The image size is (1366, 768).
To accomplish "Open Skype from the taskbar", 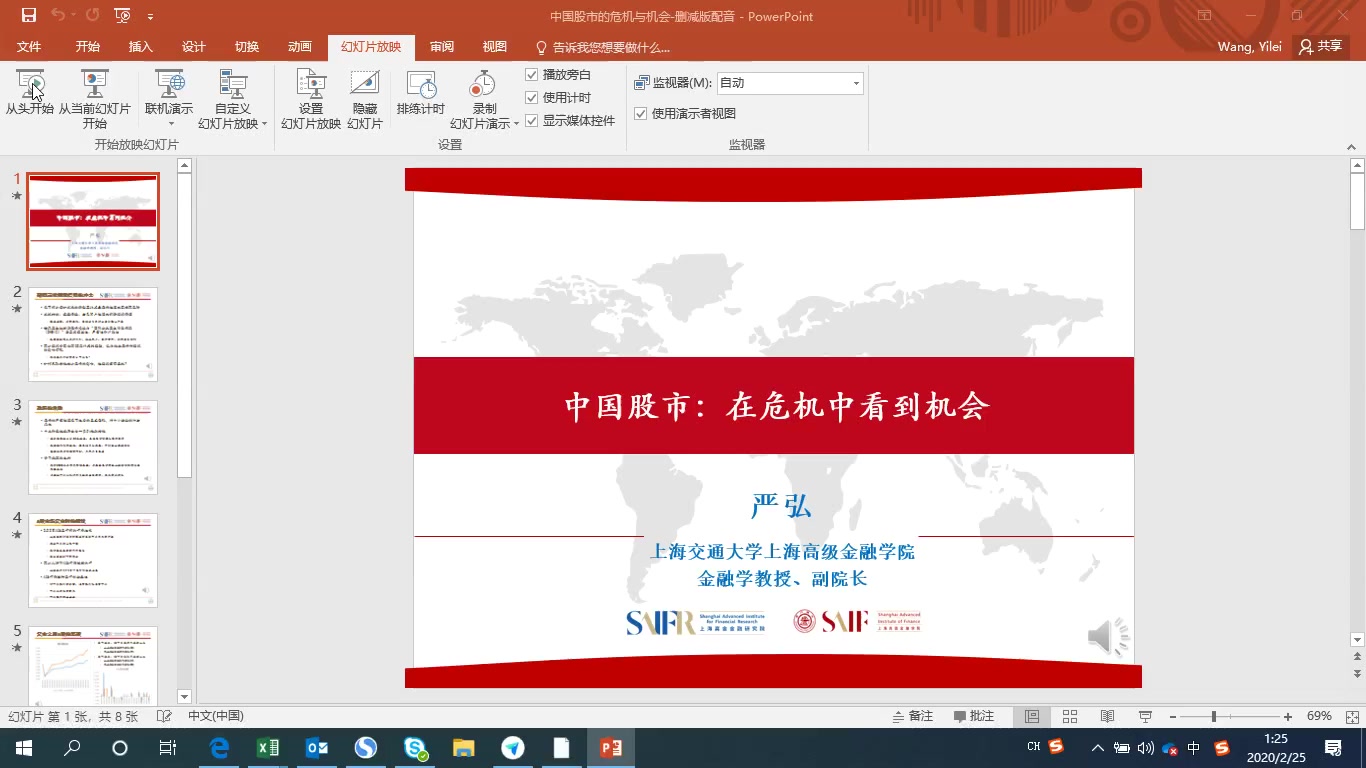I will pyautogui.click(x=415, y=748).
